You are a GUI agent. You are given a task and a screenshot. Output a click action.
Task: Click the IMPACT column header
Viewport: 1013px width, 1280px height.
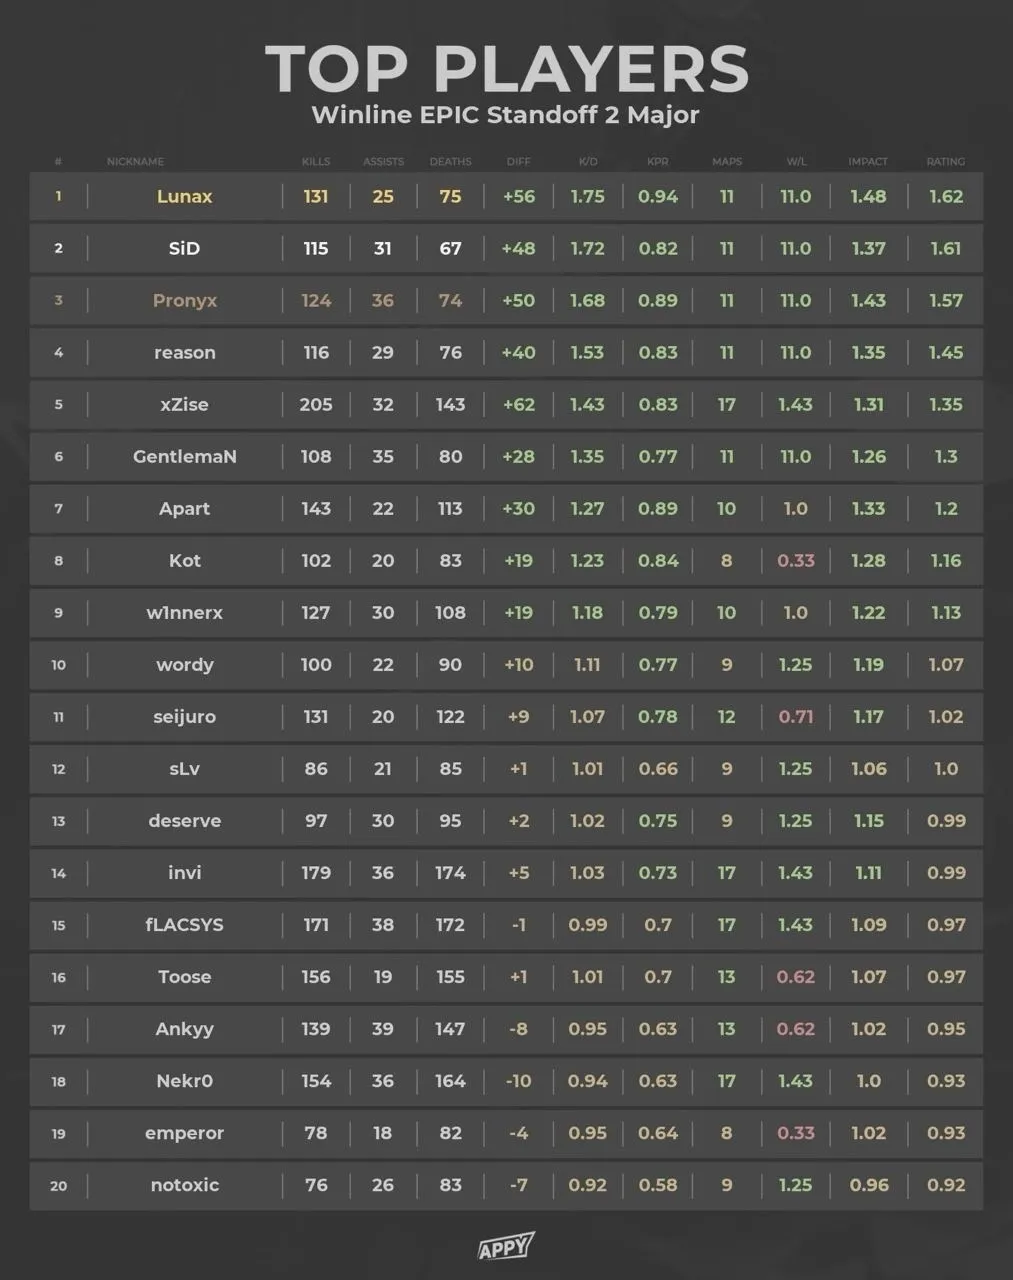coord(868,162)
